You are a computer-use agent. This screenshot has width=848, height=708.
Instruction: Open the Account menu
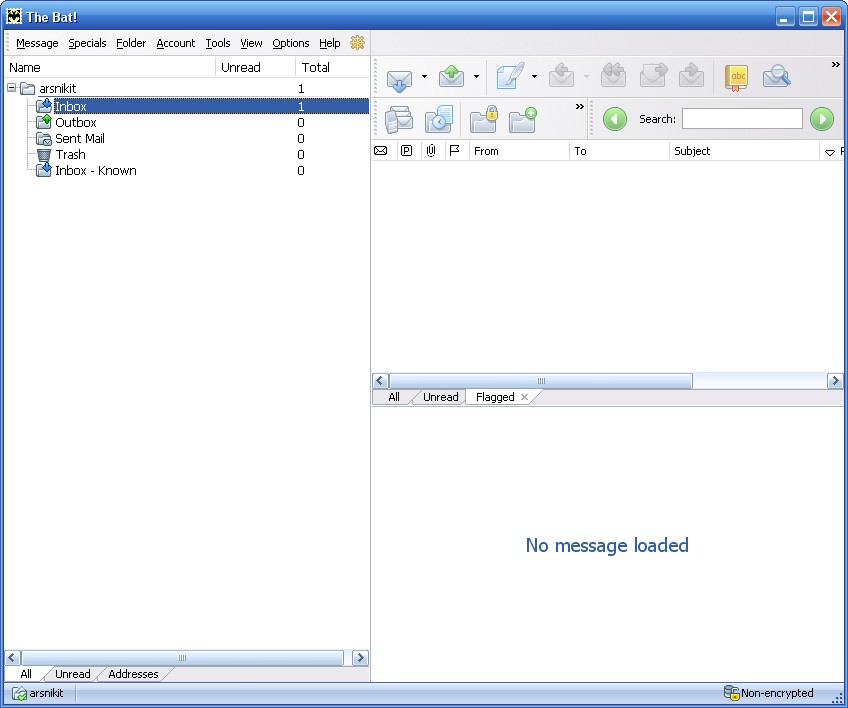pos(176,43)
